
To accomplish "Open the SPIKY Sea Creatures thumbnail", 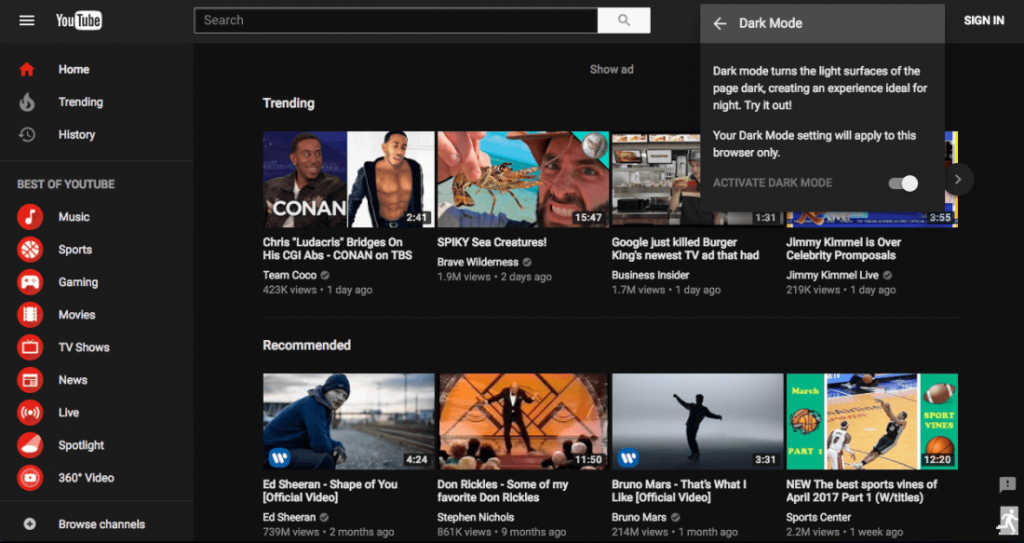I will pos(523,179).
